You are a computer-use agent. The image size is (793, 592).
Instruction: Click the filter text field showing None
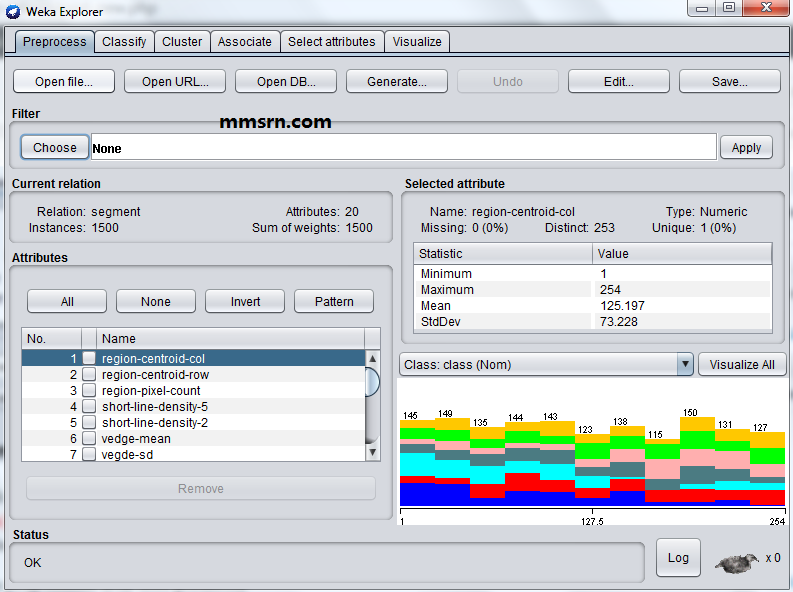tap(404, 147)
